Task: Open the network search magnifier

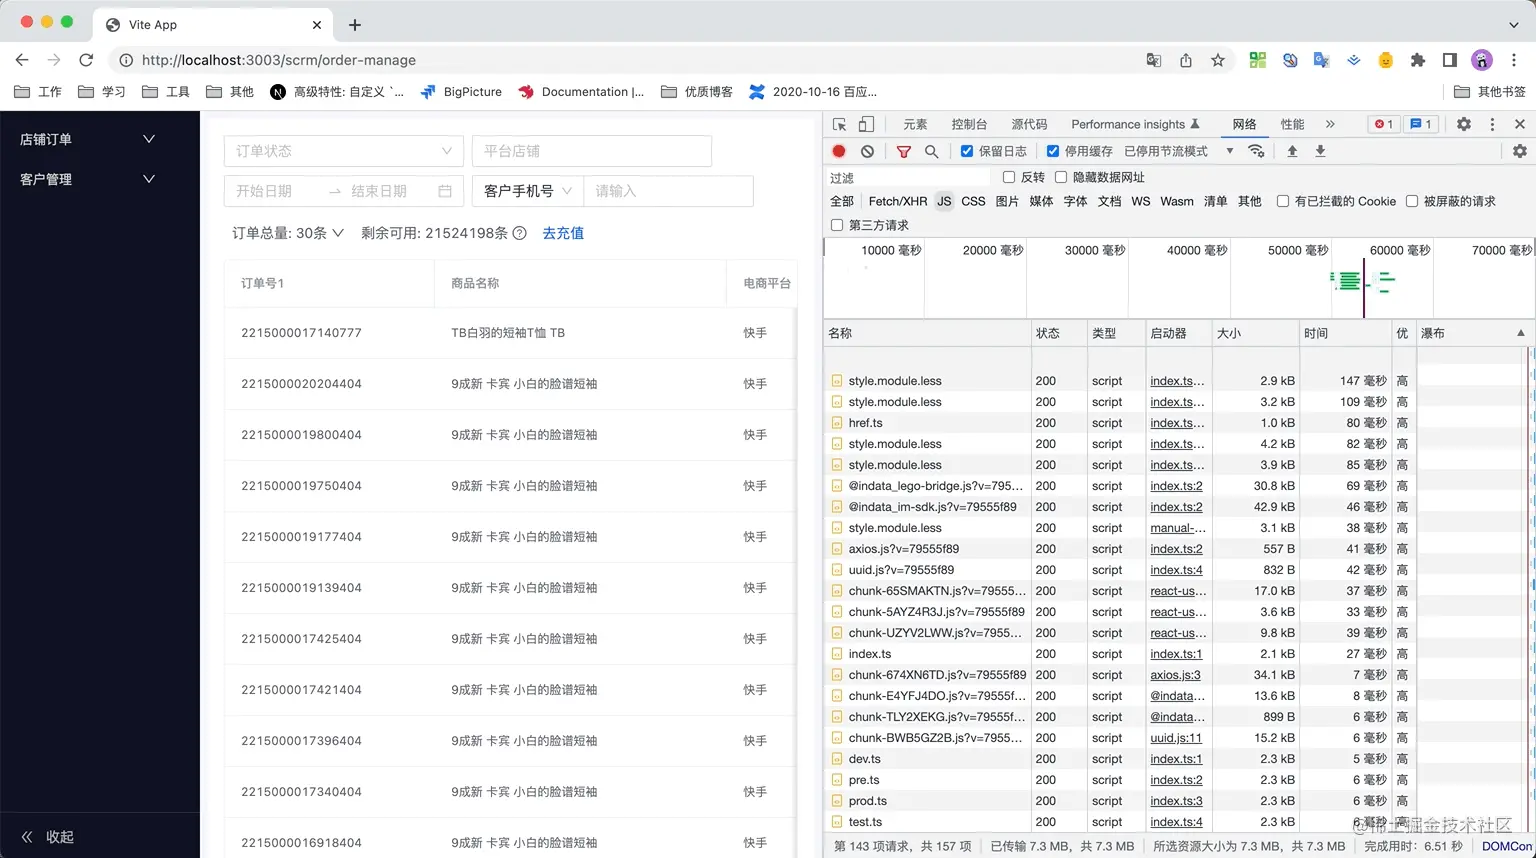Action: click(x=931, y=151)
